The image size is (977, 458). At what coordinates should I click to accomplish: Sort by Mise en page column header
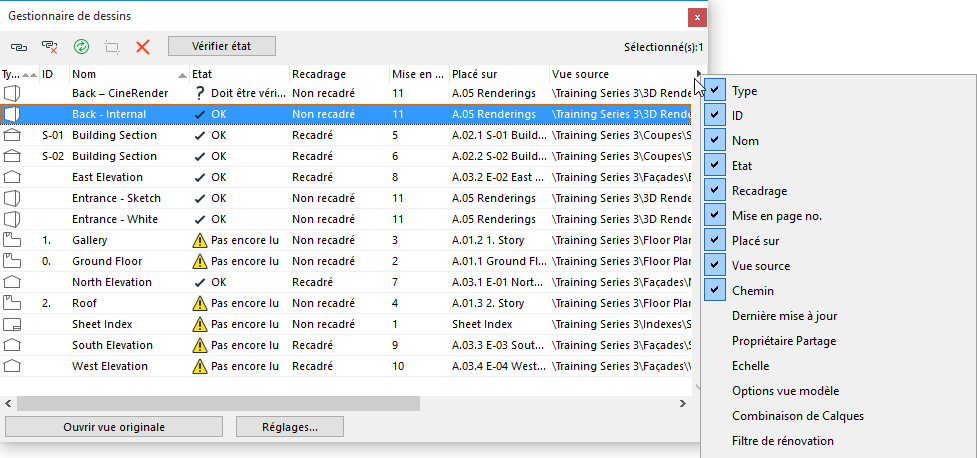tap(419, 74)
